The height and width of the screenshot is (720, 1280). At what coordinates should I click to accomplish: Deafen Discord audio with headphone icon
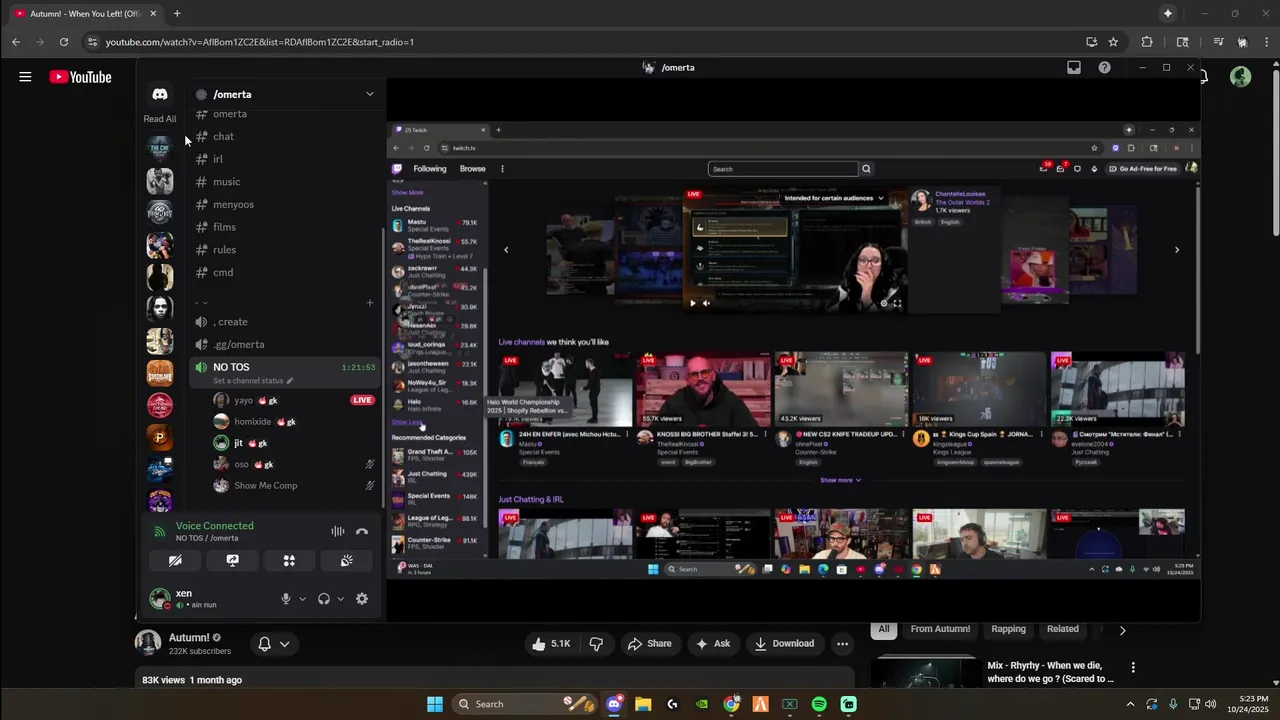pyautogui.click(x=324, y=599)
